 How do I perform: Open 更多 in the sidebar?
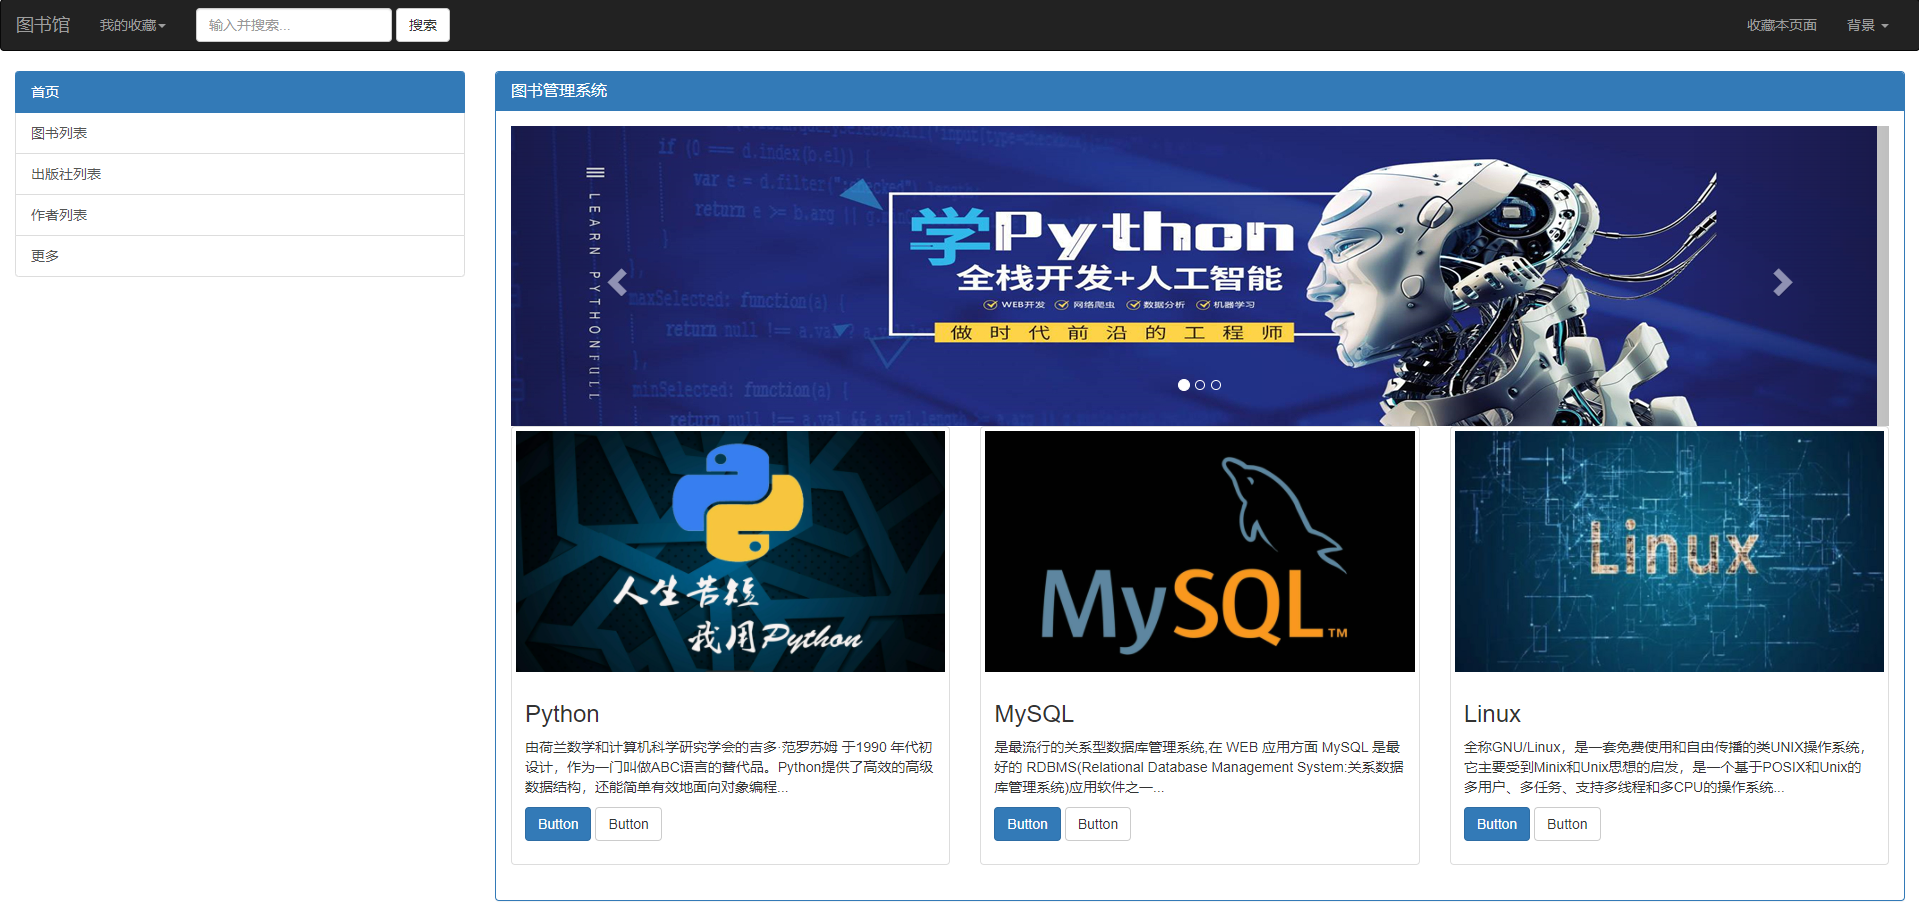click(240, 256)
